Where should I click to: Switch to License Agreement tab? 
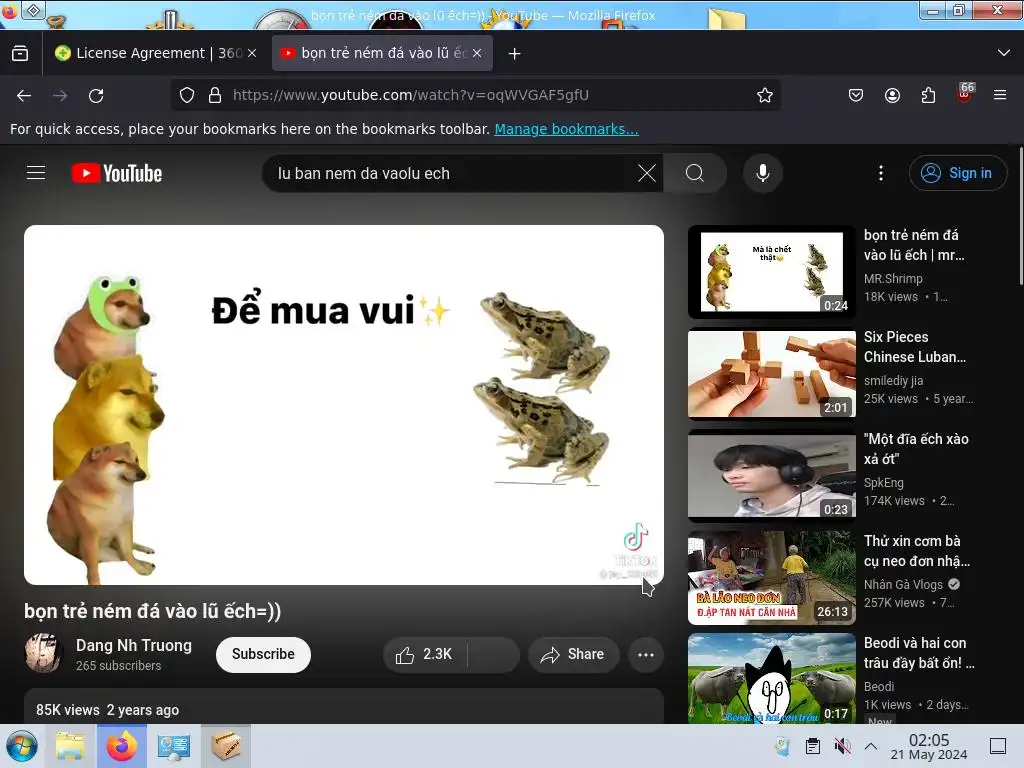click(155, 54)
